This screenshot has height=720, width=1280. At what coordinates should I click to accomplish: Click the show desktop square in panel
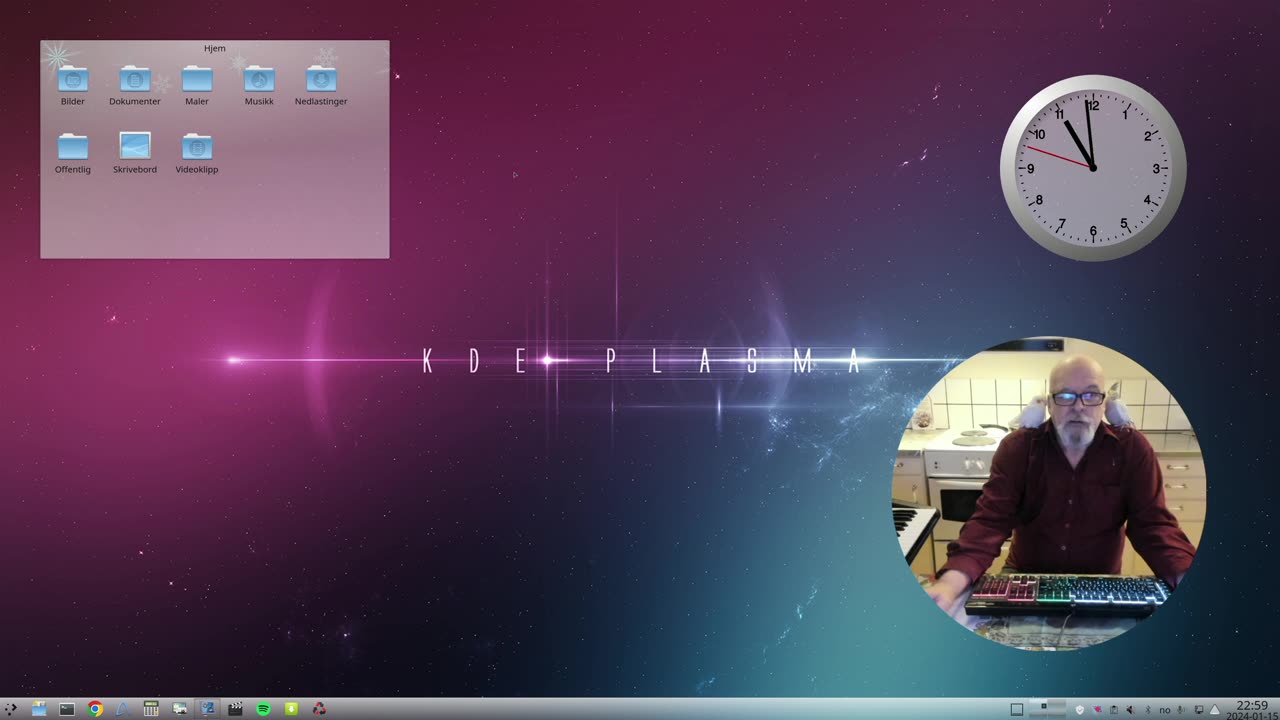[x=1017, y=709]
